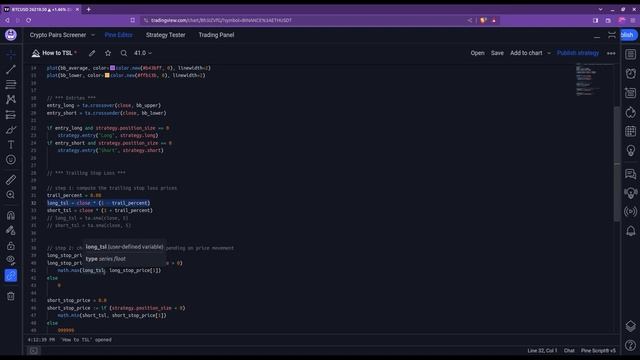The width and height of the screenshot is (640, 360).
Task: Open the chart patterns tool
Action: pos(11,100)
